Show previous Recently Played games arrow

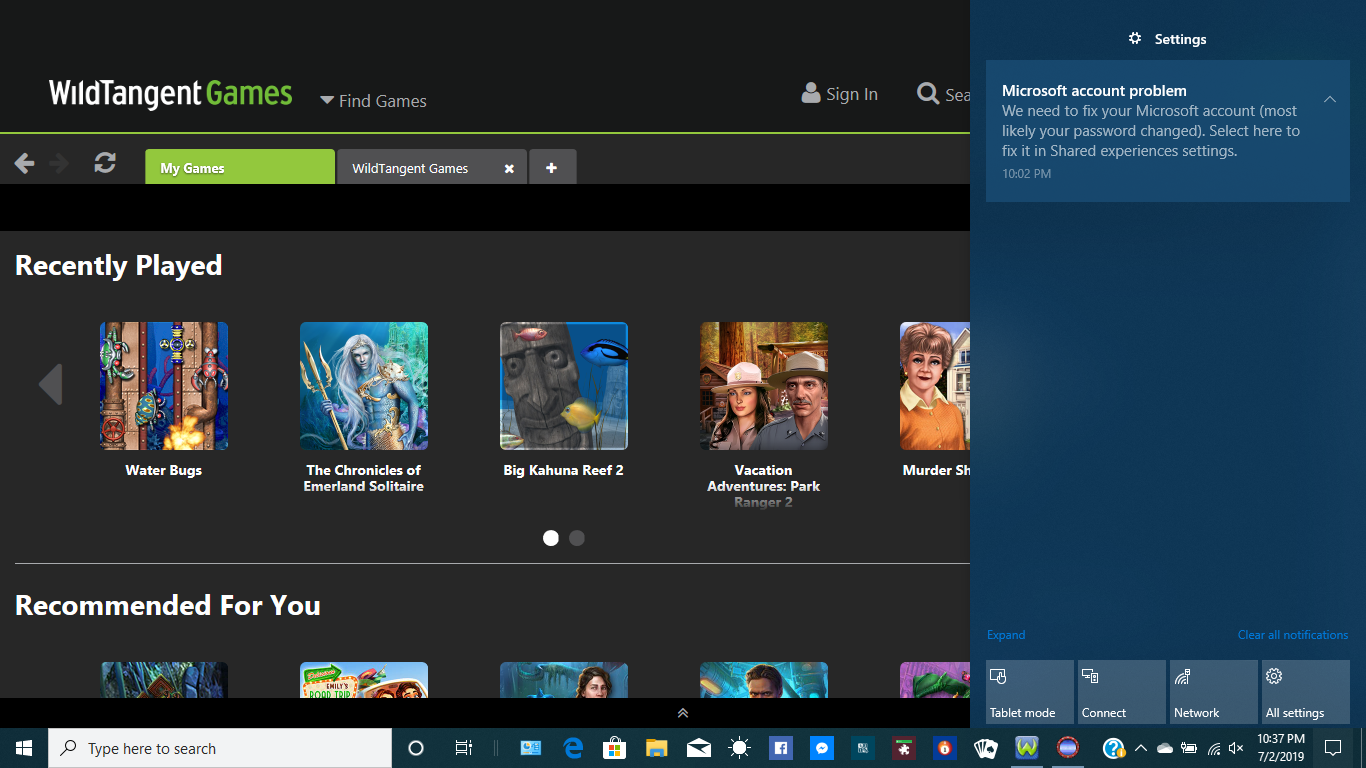50,385
